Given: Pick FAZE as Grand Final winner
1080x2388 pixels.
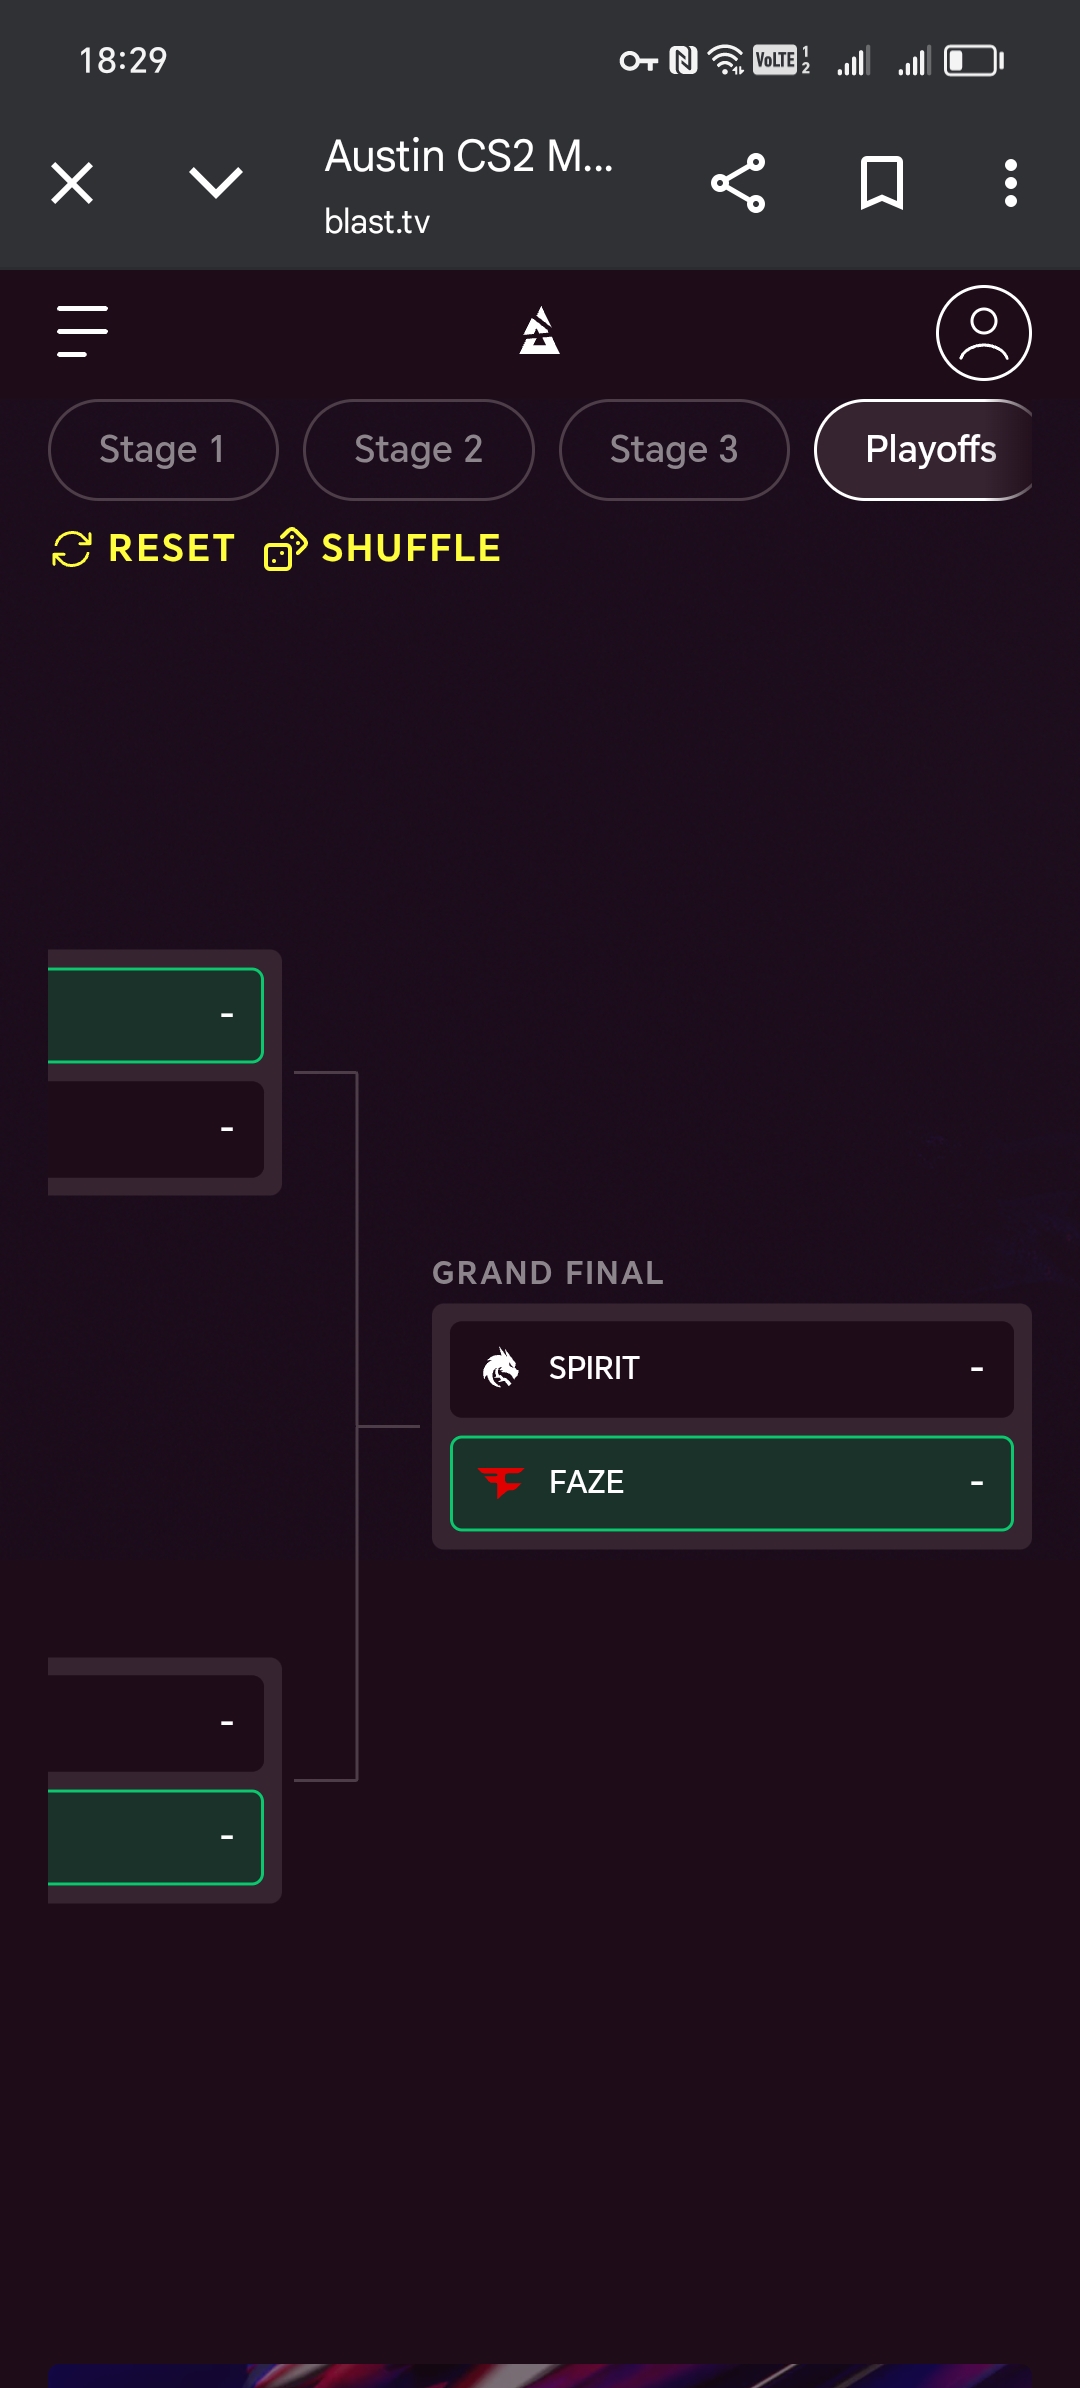Looking at the screenshot, I should (x=732, y=1483).
